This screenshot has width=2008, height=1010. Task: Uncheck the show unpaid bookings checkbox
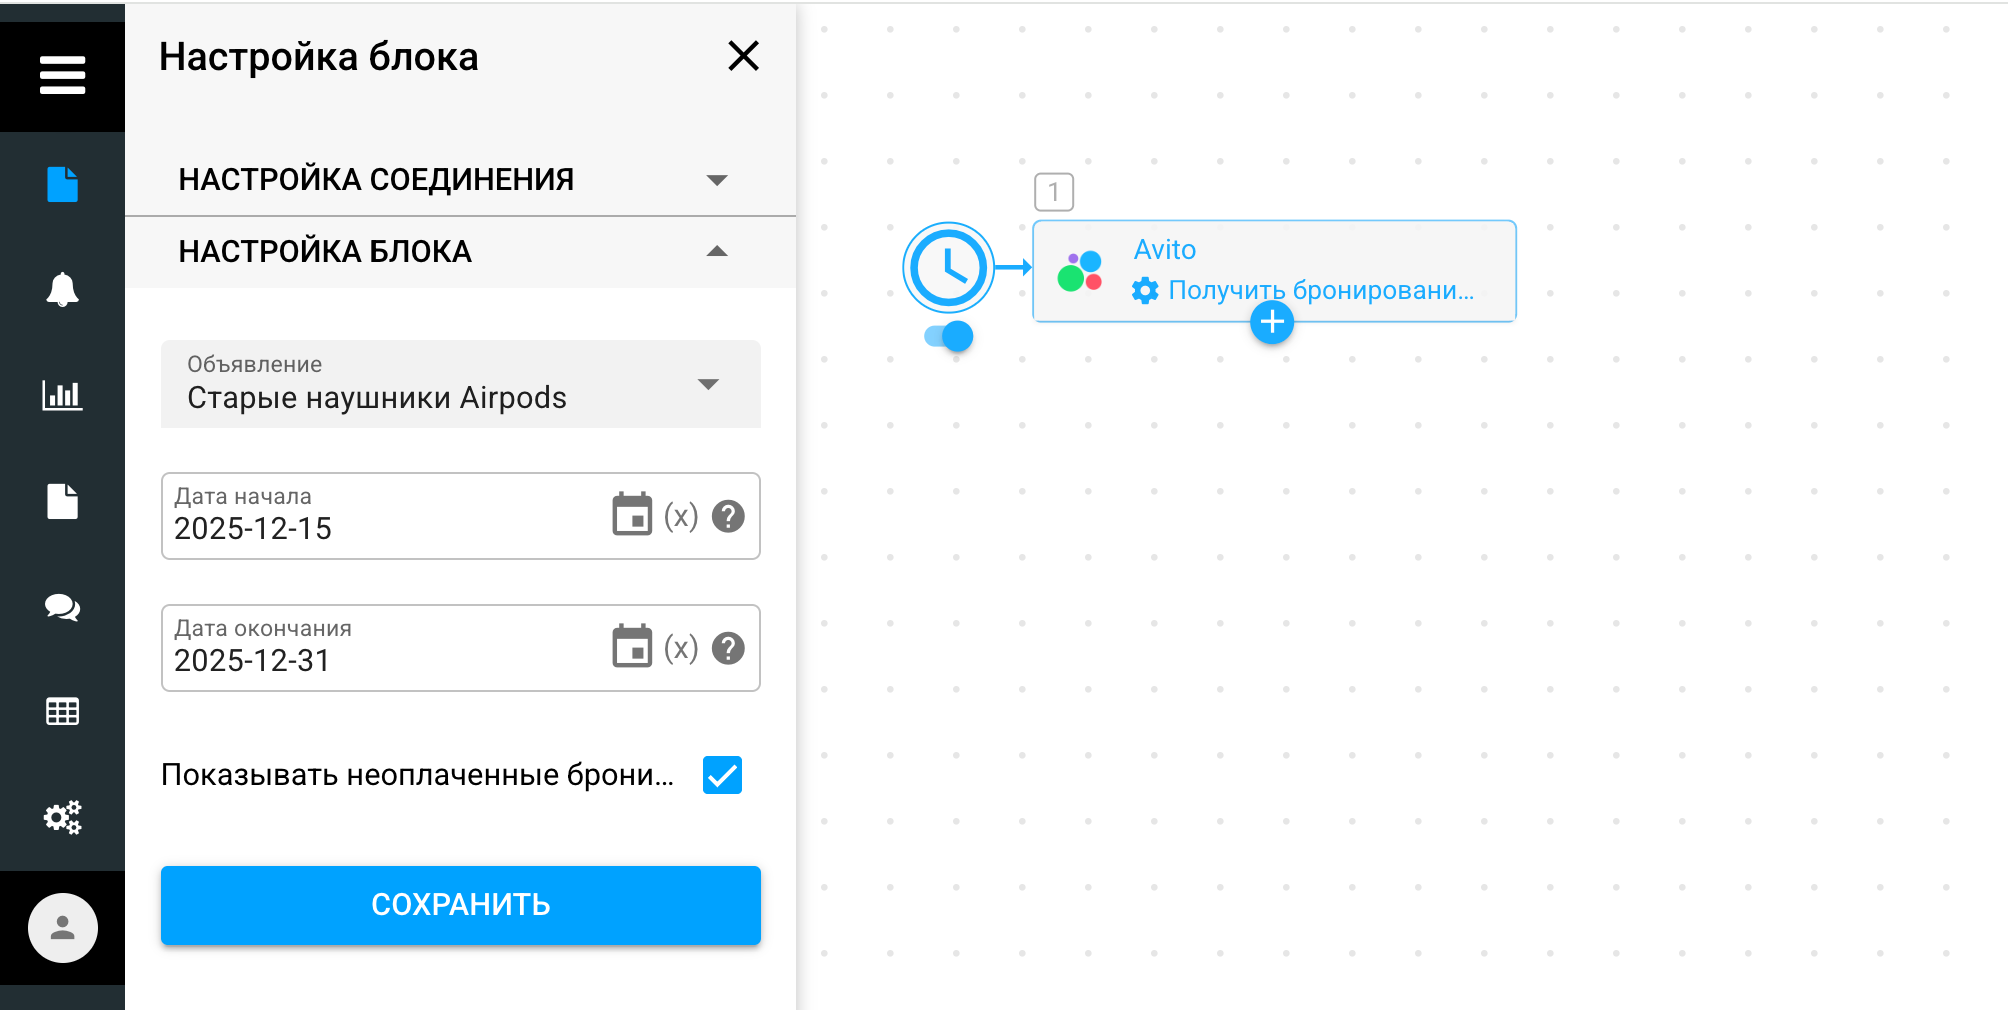pyautogui.click(x=722, y=775)
